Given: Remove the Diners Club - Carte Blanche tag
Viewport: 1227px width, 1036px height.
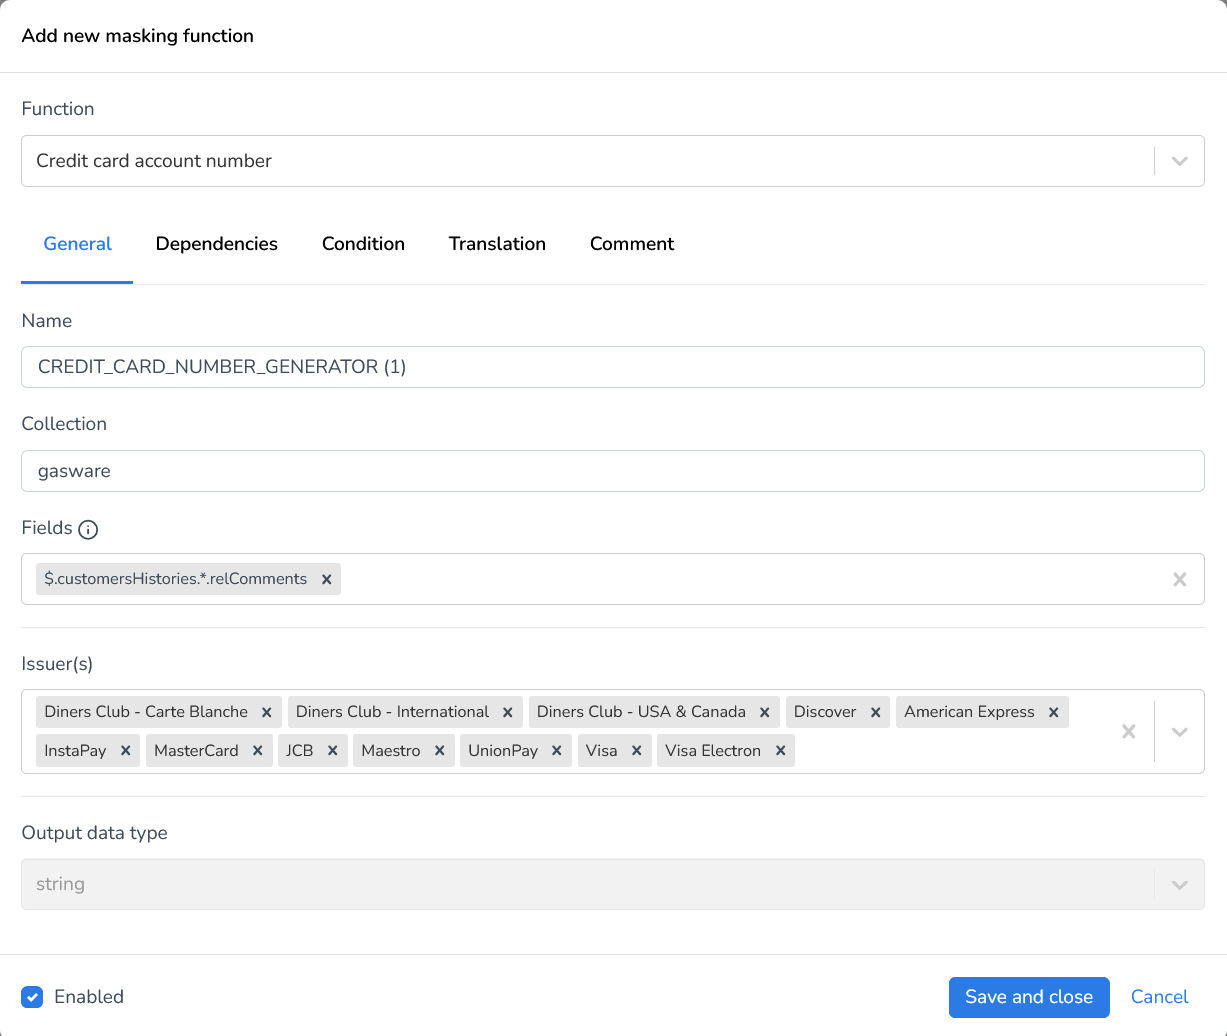Looking at the screenshot, I should click(266, 712).
